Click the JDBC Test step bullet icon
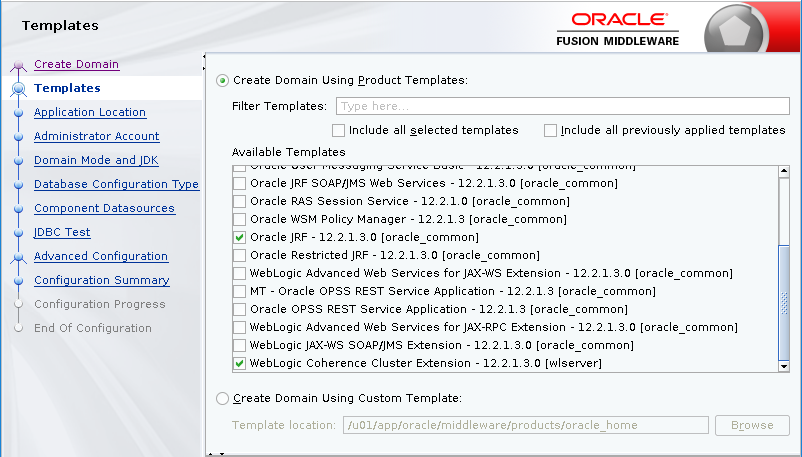 [x=18, y=233]
